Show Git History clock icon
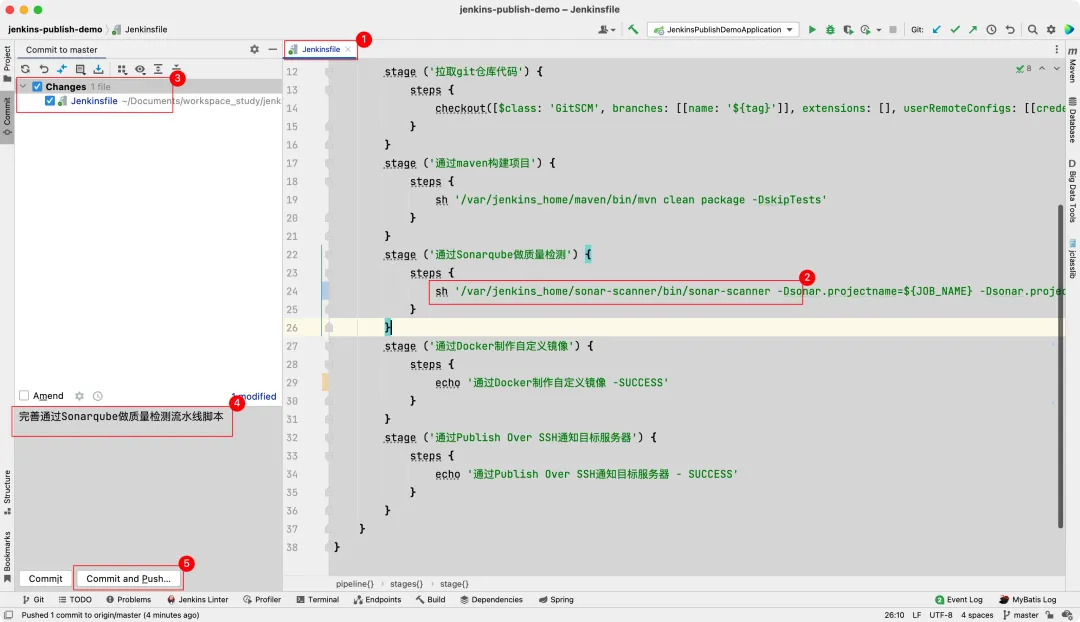This screenshot has height=622, width=1080. pos(991,30)
